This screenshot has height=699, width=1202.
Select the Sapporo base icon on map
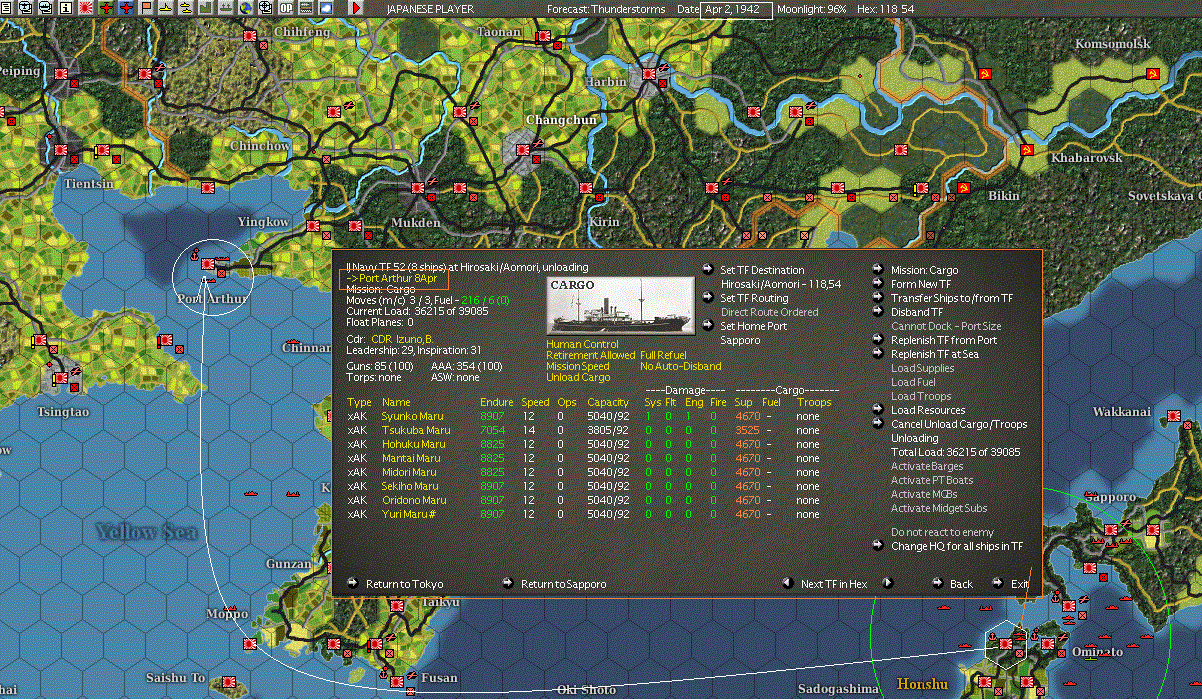(x=1111, y=529)
